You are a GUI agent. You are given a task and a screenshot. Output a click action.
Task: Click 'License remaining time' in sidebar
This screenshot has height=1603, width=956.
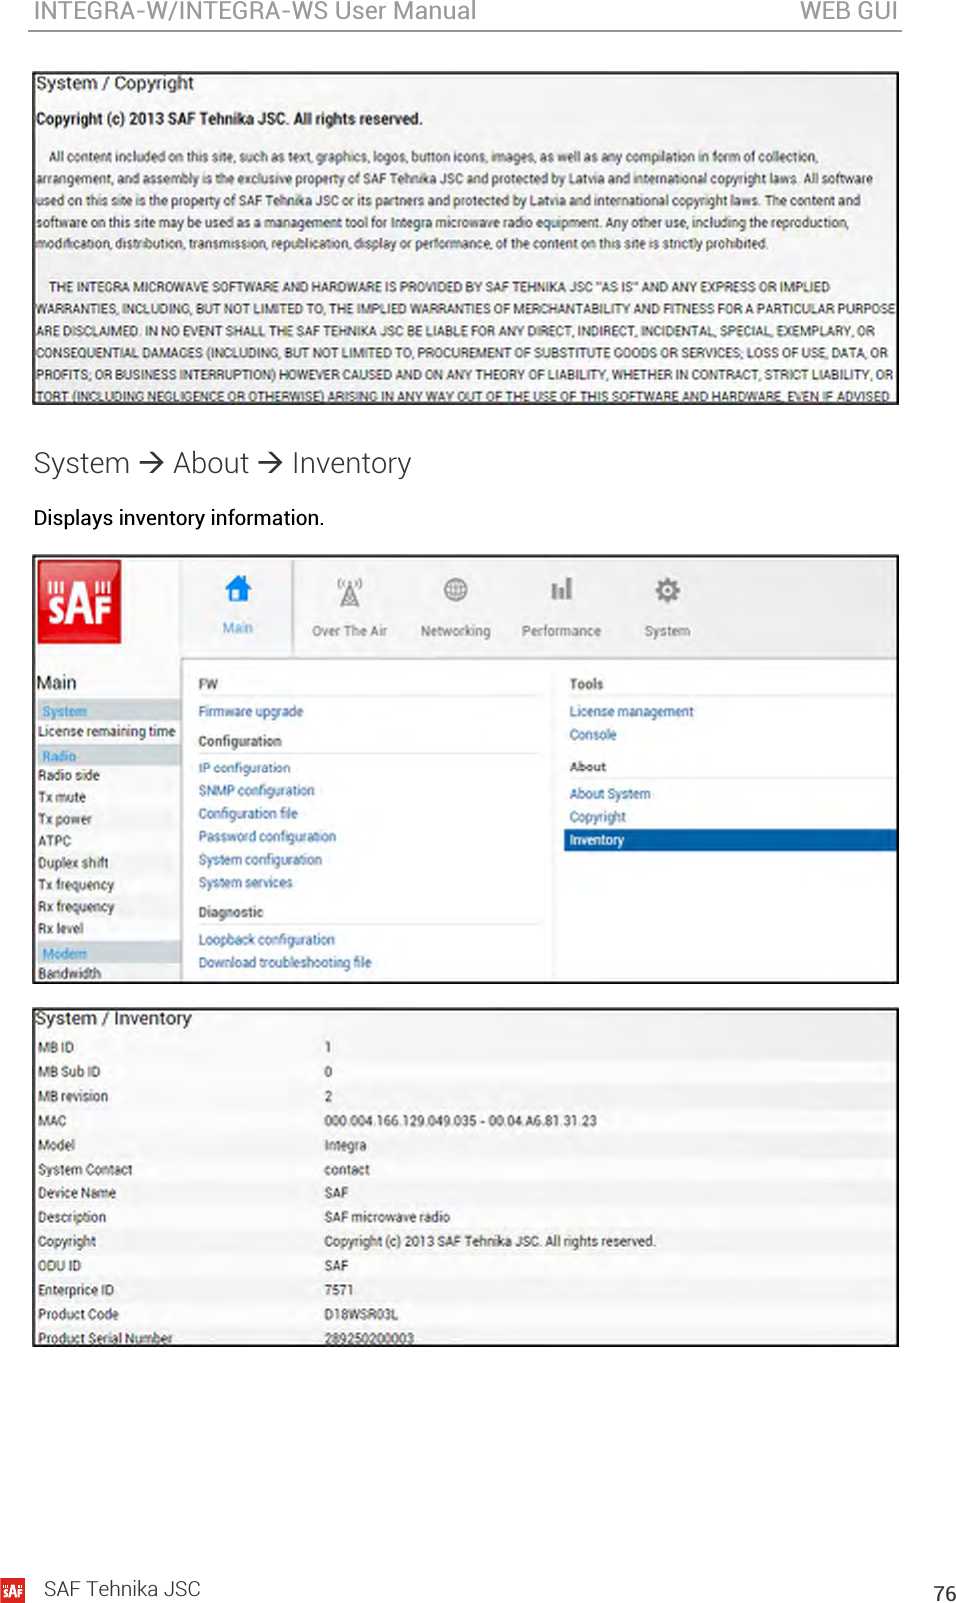click(106, 731)
